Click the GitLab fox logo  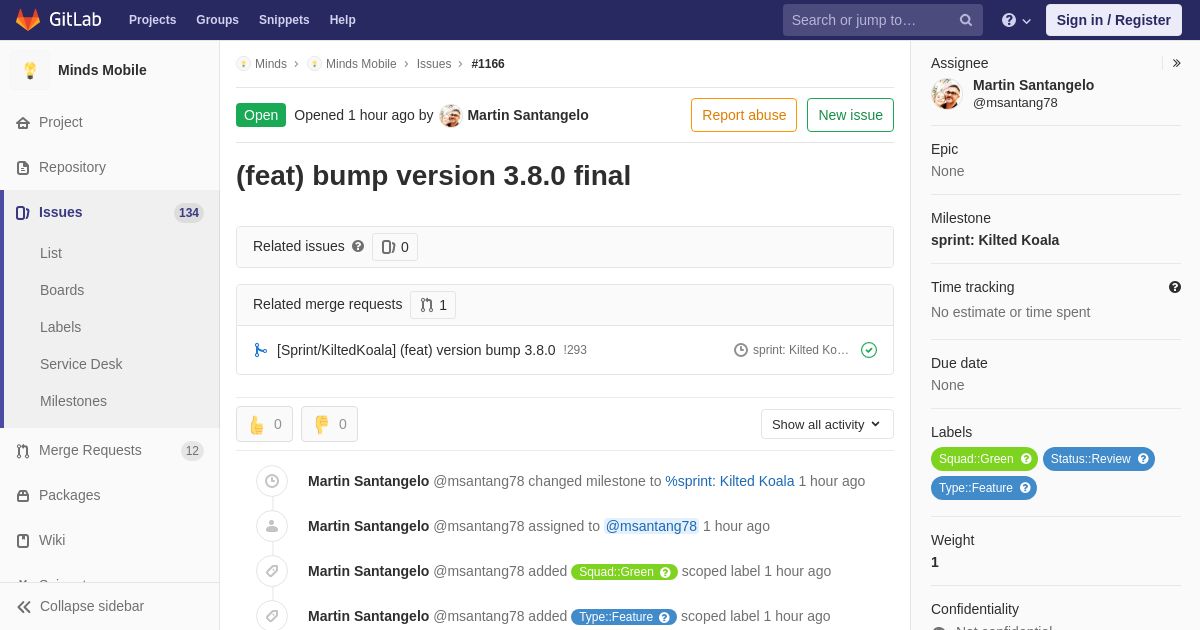click(x=28, y=20)
